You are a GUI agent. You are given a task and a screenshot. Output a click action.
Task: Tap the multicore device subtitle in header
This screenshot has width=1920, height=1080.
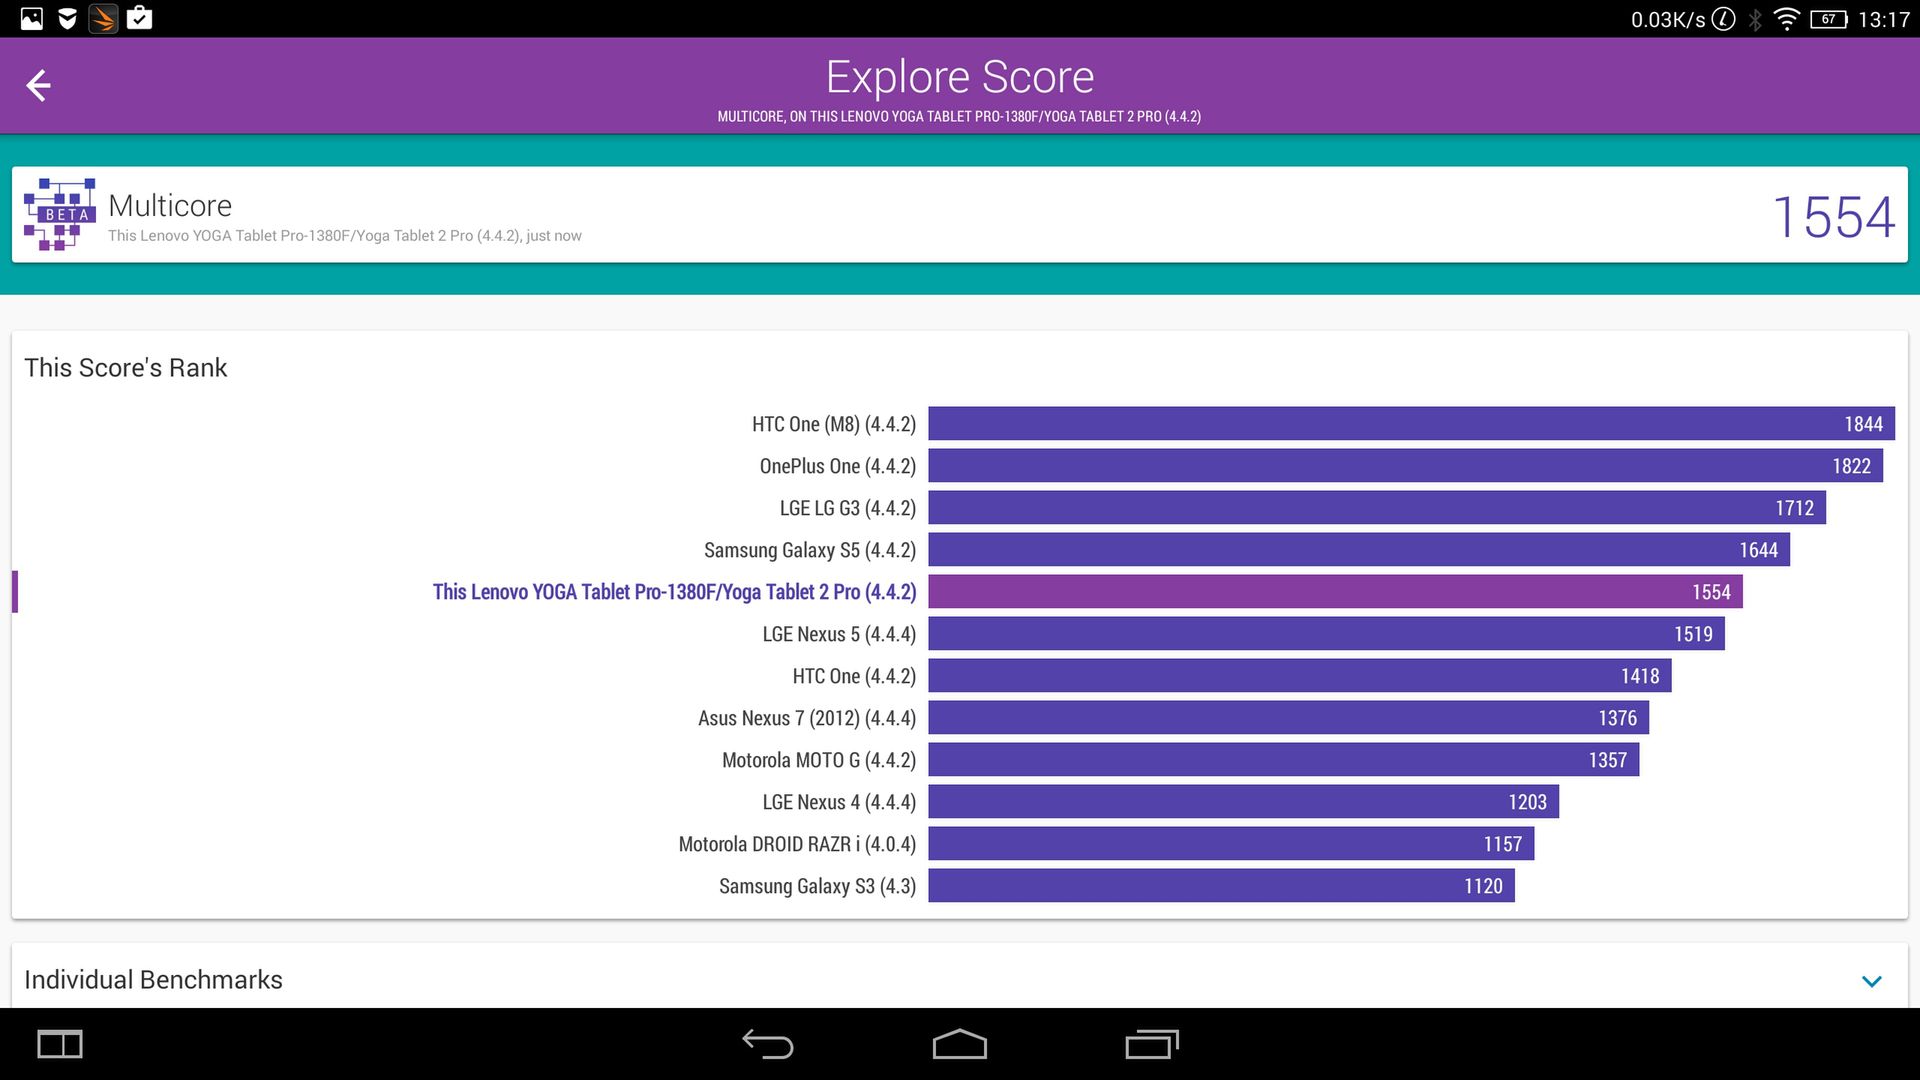(x=959, y=116)
